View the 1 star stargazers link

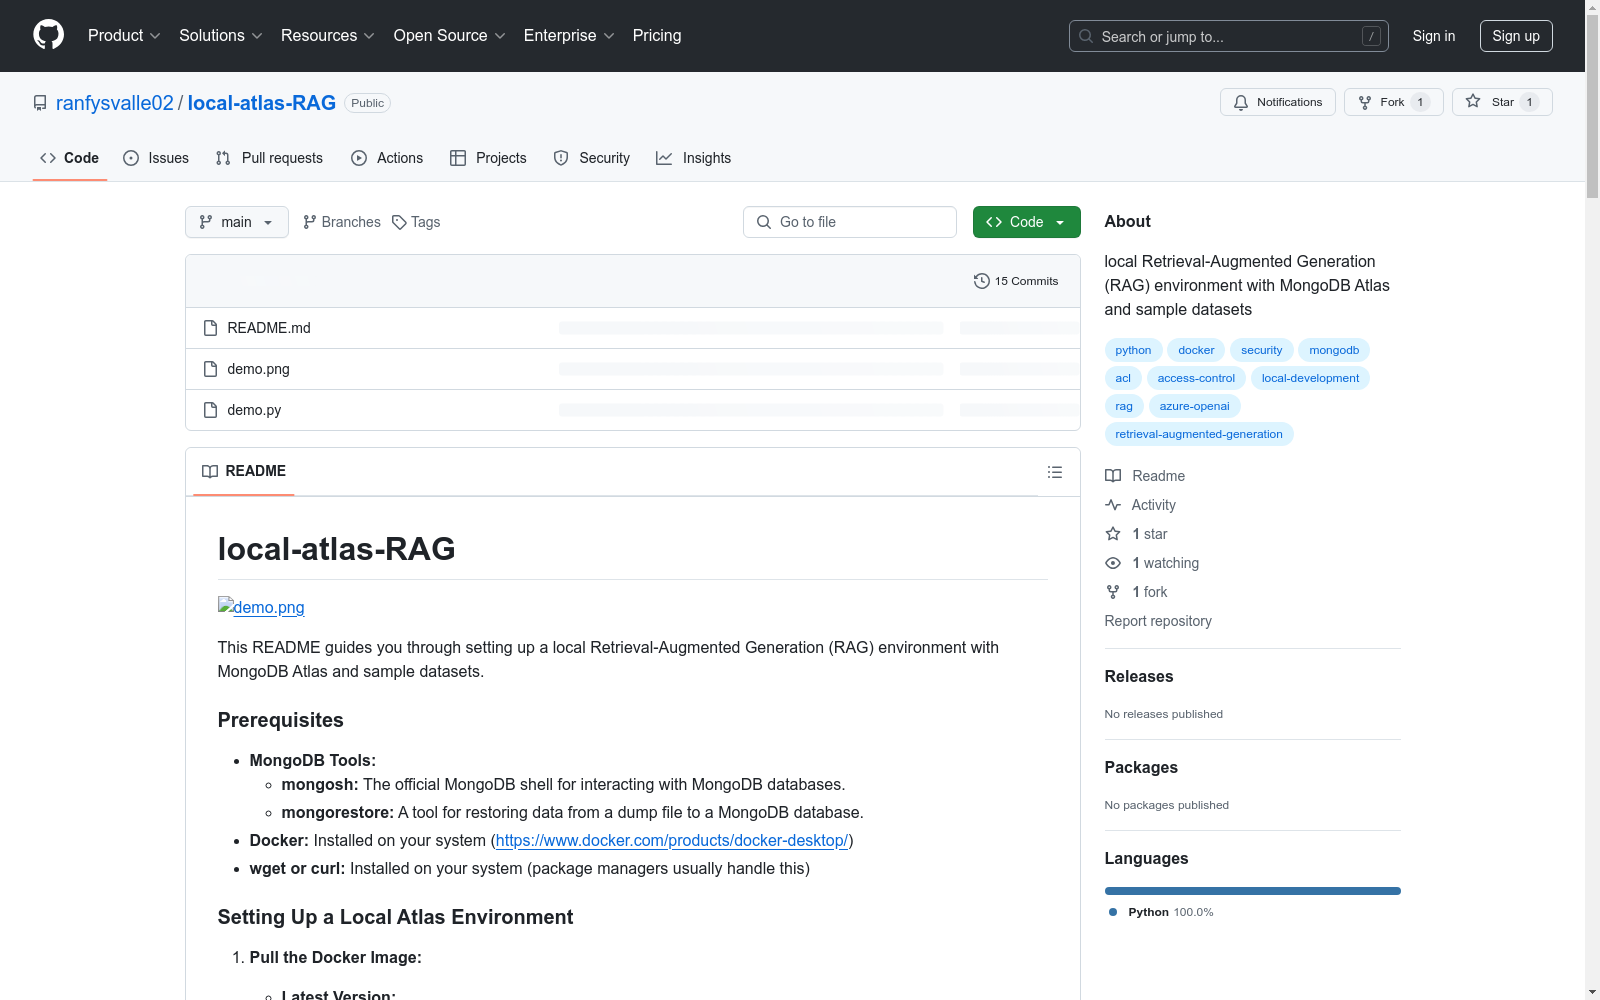(x=1136, y=534)
